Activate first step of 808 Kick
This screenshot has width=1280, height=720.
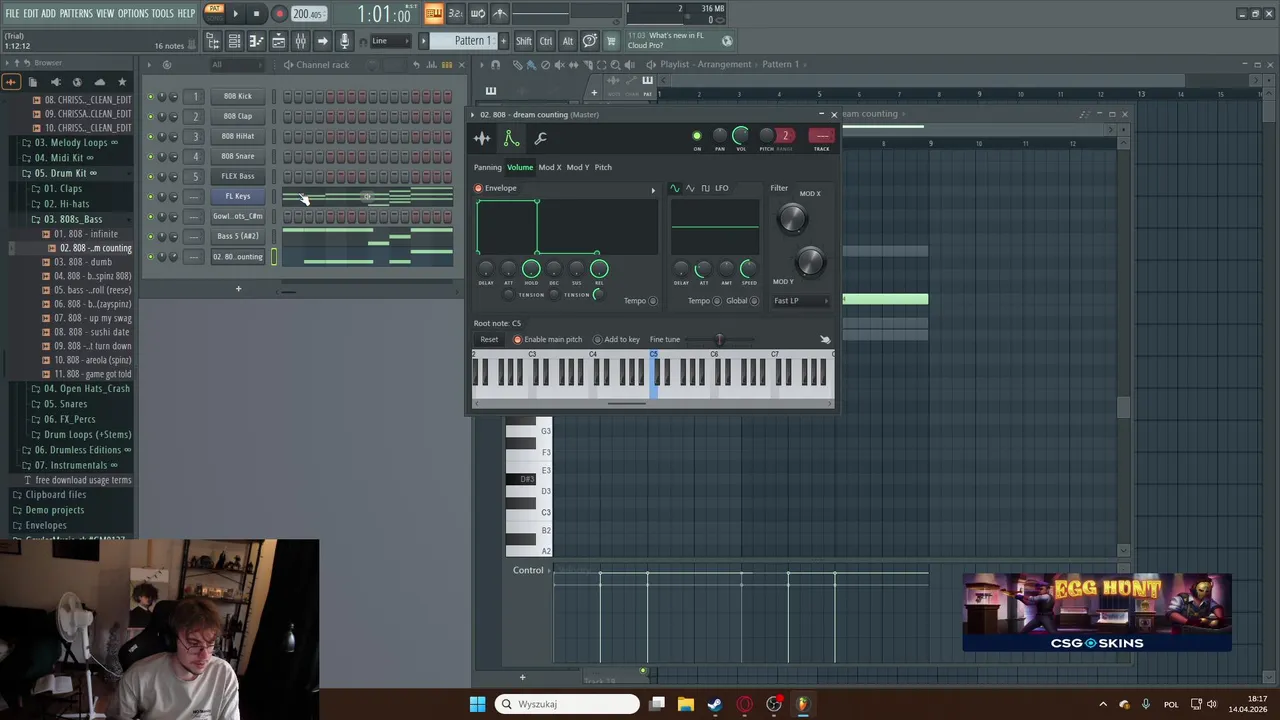coord(287,97)
